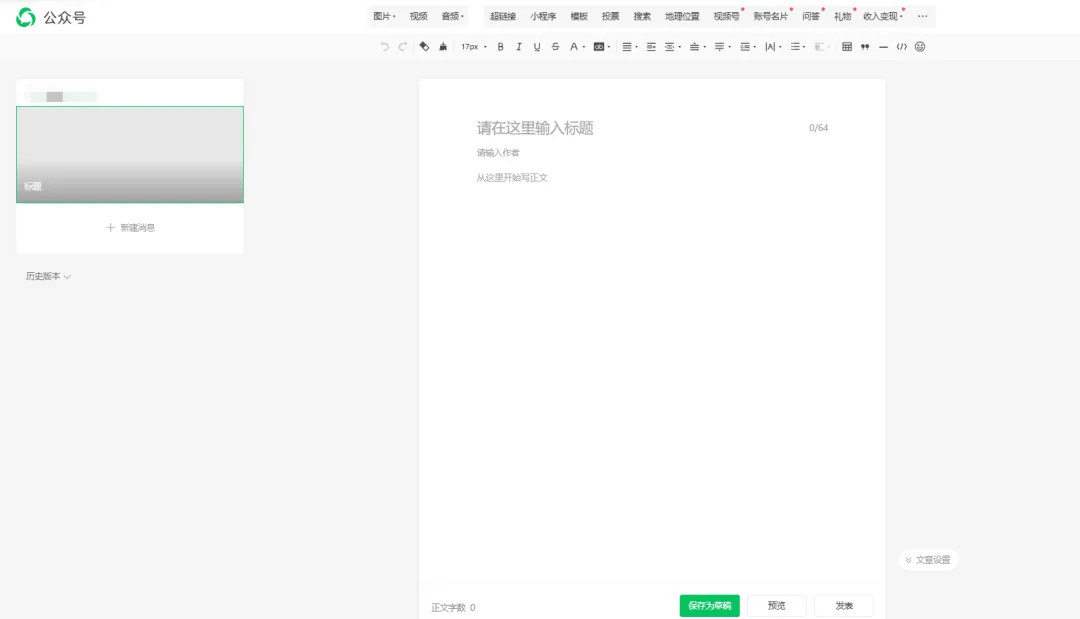Toggle strikethrough formatting
Image resolution: width=1080 pixels, height=619 pixels.
[554, 46]
